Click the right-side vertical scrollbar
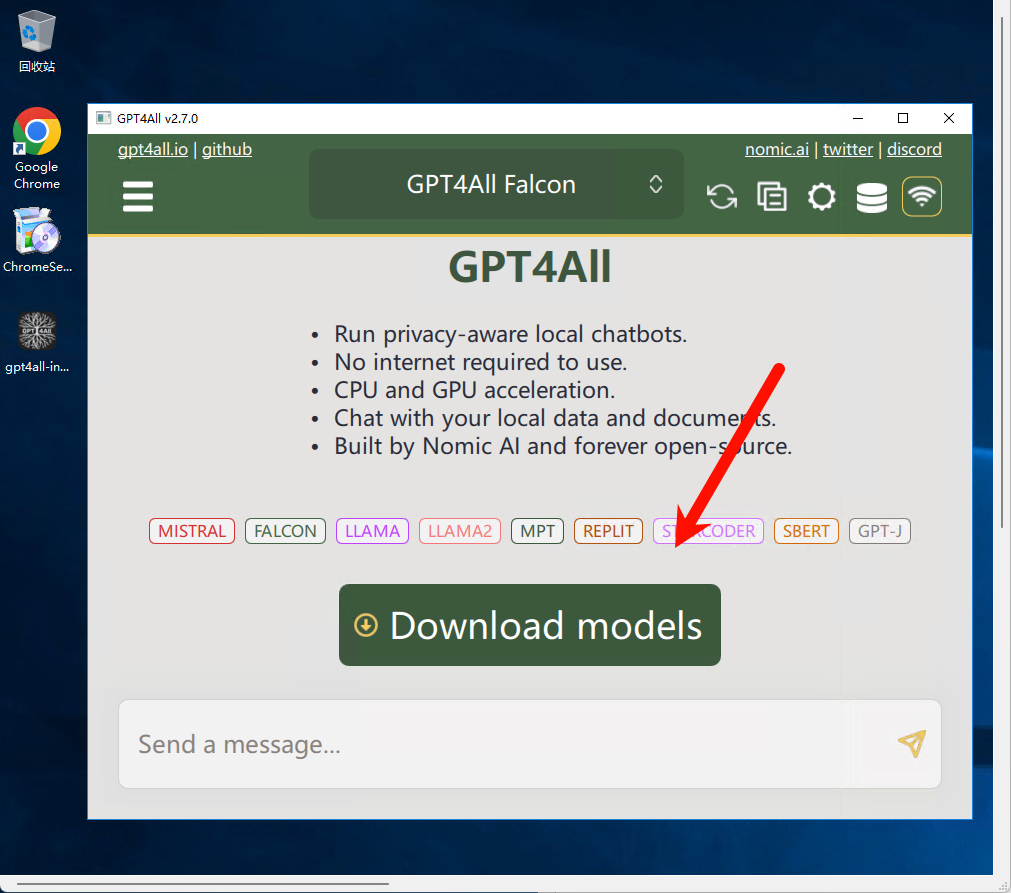This screenshot has width=1011, height=893. click(1002, 271)
